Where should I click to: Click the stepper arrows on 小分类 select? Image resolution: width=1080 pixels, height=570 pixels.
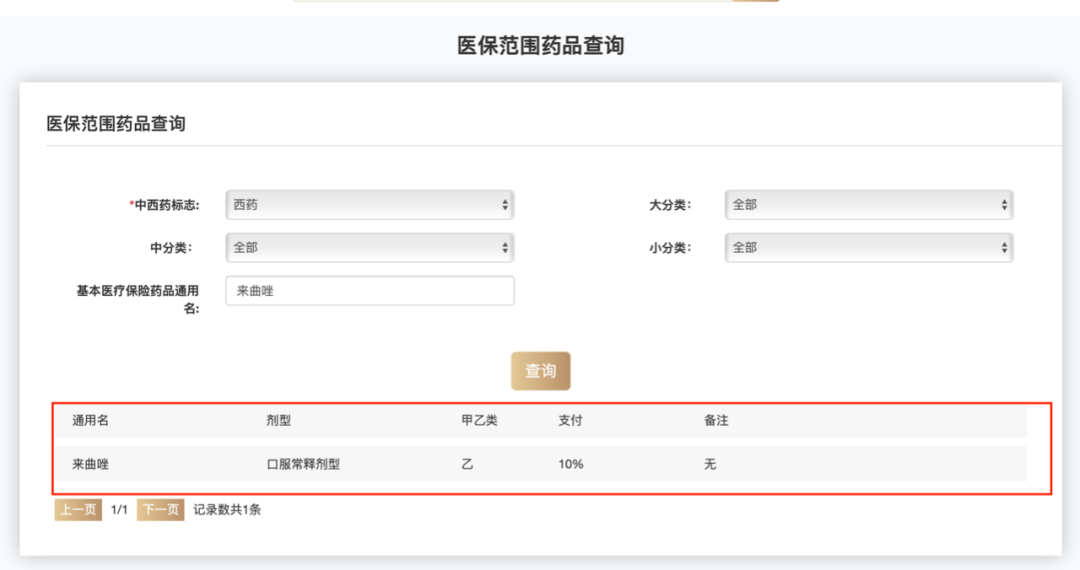point(1004,247)
